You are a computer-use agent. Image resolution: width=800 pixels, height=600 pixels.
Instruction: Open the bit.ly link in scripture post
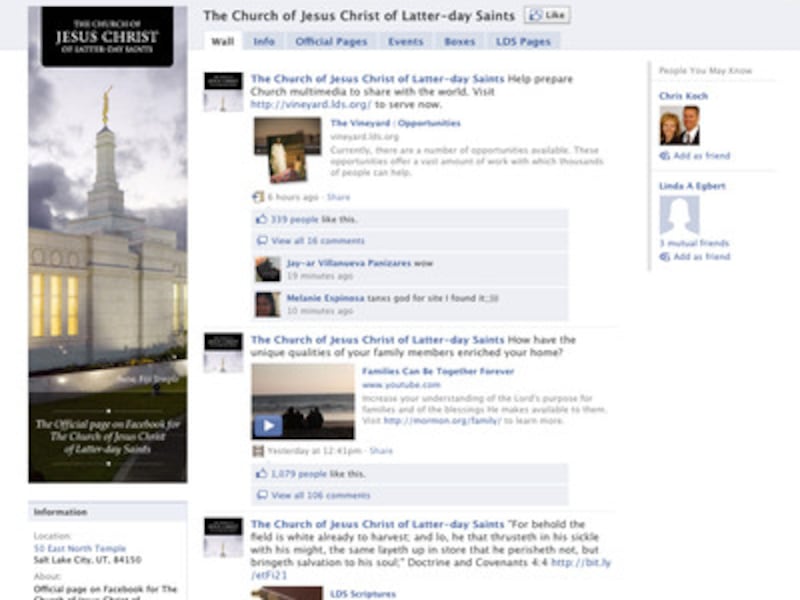581,563
